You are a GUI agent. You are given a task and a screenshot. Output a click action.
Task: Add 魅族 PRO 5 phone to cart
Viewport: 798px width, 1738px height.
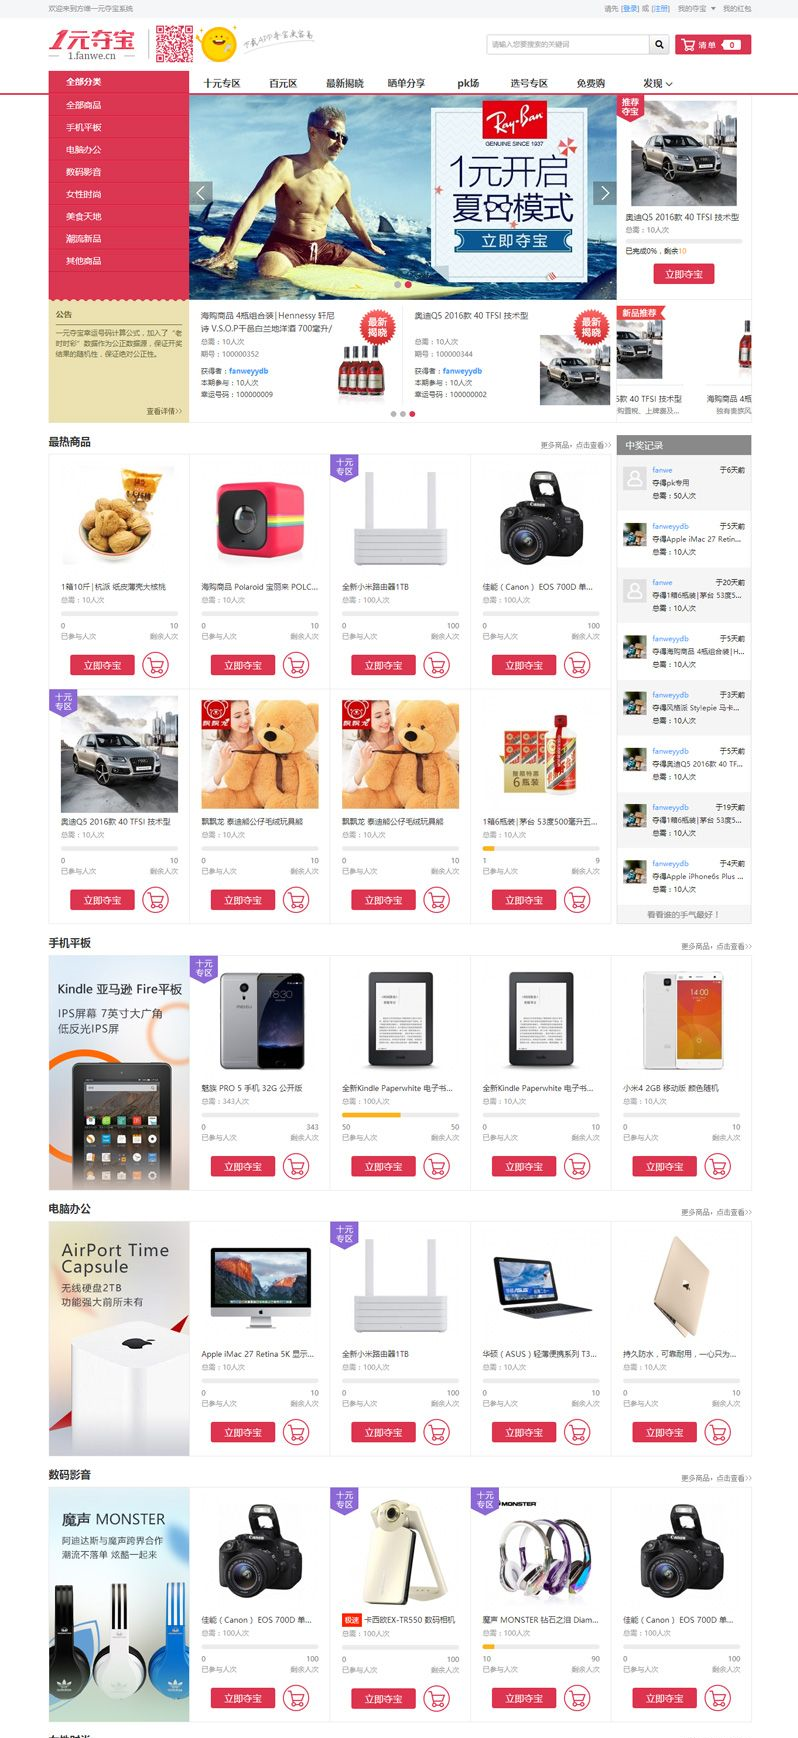(x=296, y=1166)
